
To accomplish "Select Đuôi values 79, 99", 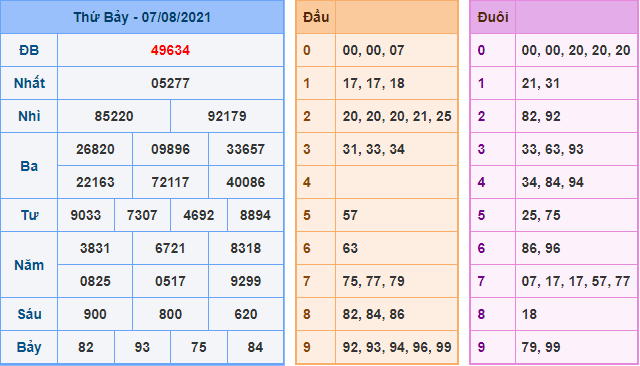I will [x=540, y=348].
